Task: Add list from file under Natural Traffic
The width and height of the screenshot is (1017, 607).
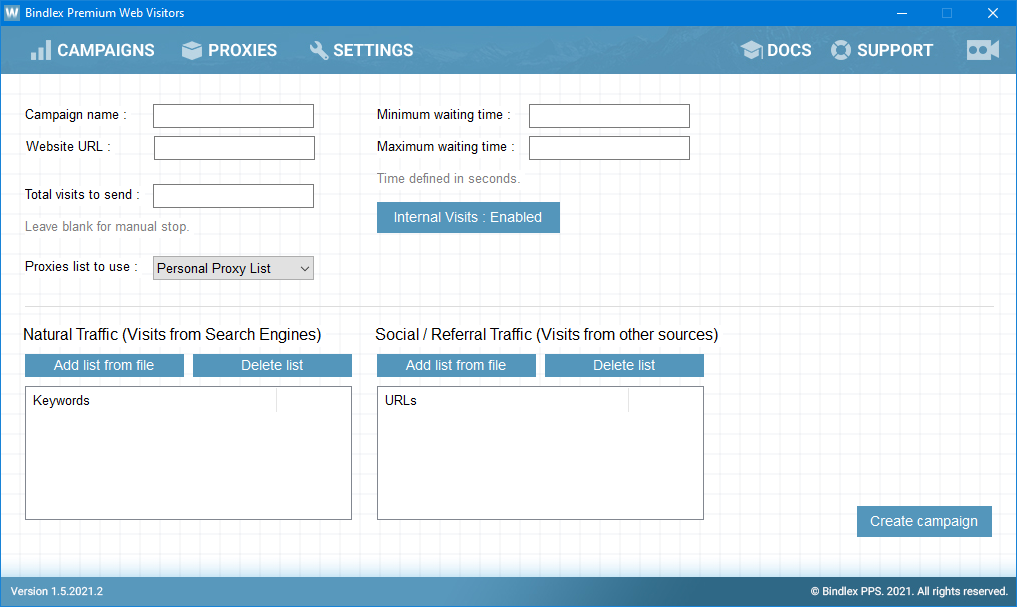Action: pyautogui.click(x=104, y=365)
